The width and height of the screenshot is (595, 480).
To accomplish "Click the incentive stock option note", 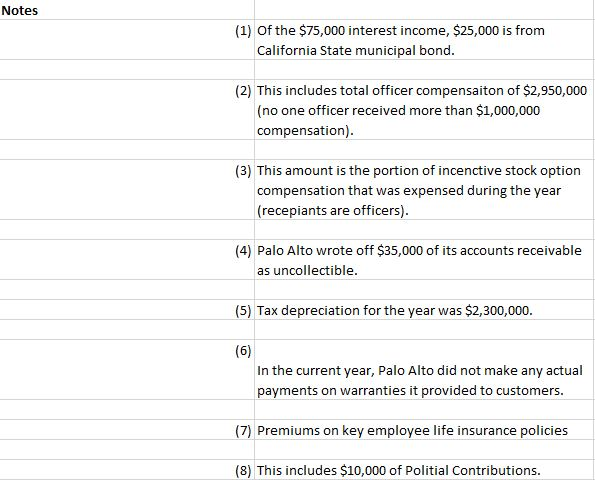I will [x=424, y=190].
